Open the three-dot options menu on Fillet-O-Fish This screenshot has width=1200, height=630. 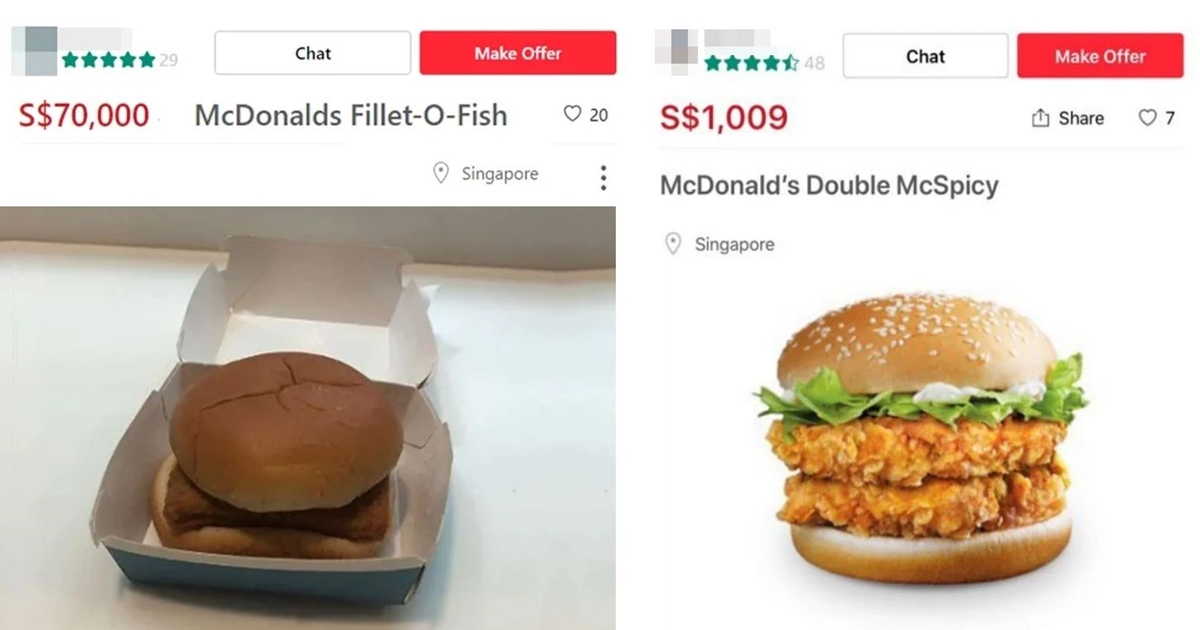tap(603, 179)
